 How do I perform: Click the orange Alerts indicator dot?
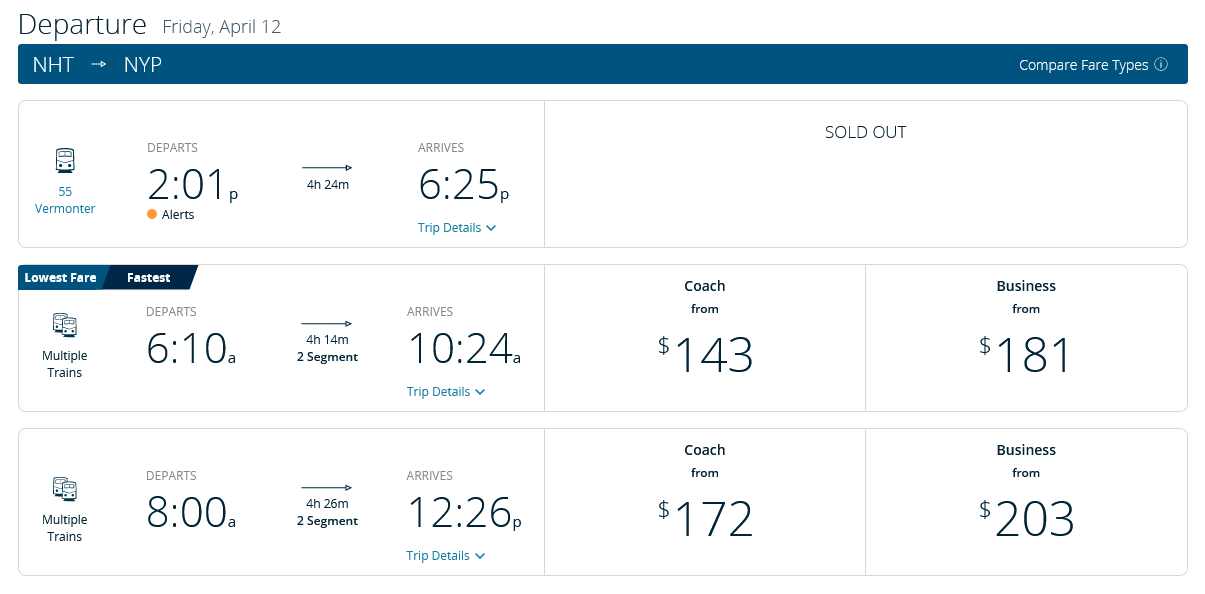point(152,214)
